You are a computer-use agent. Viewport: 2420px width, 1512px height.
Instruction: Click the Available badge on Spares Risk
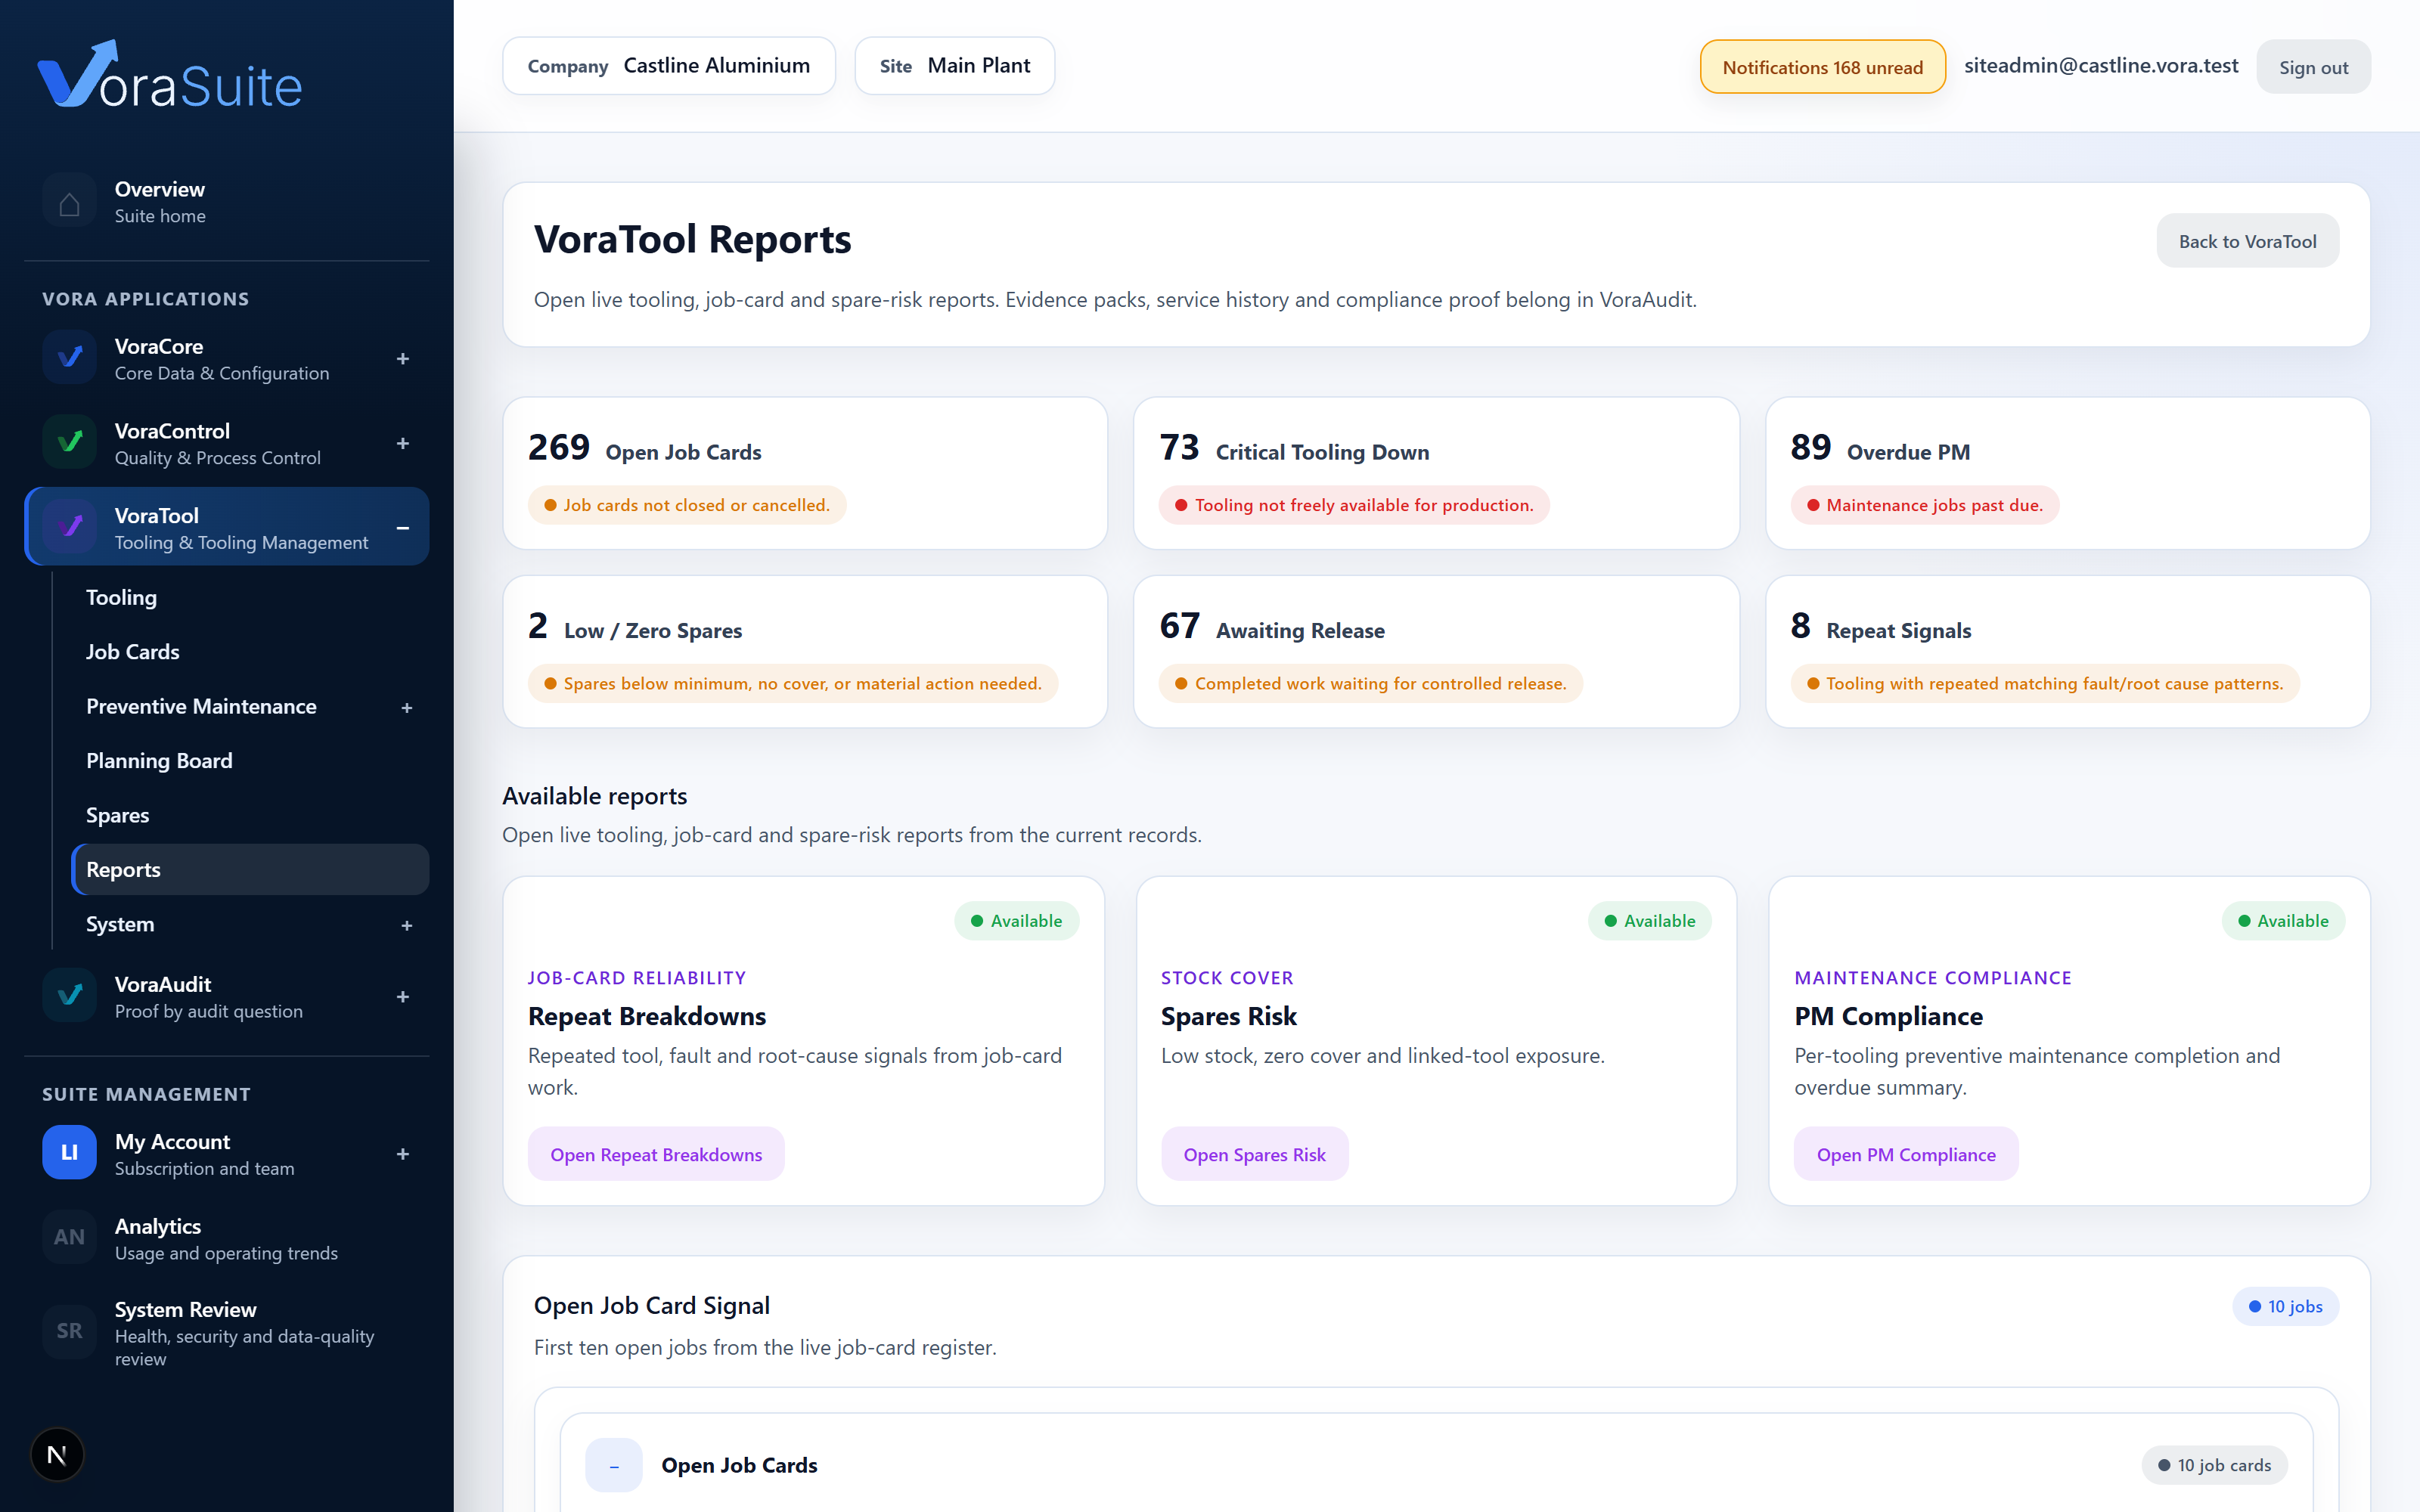(x=1649, y=920)
